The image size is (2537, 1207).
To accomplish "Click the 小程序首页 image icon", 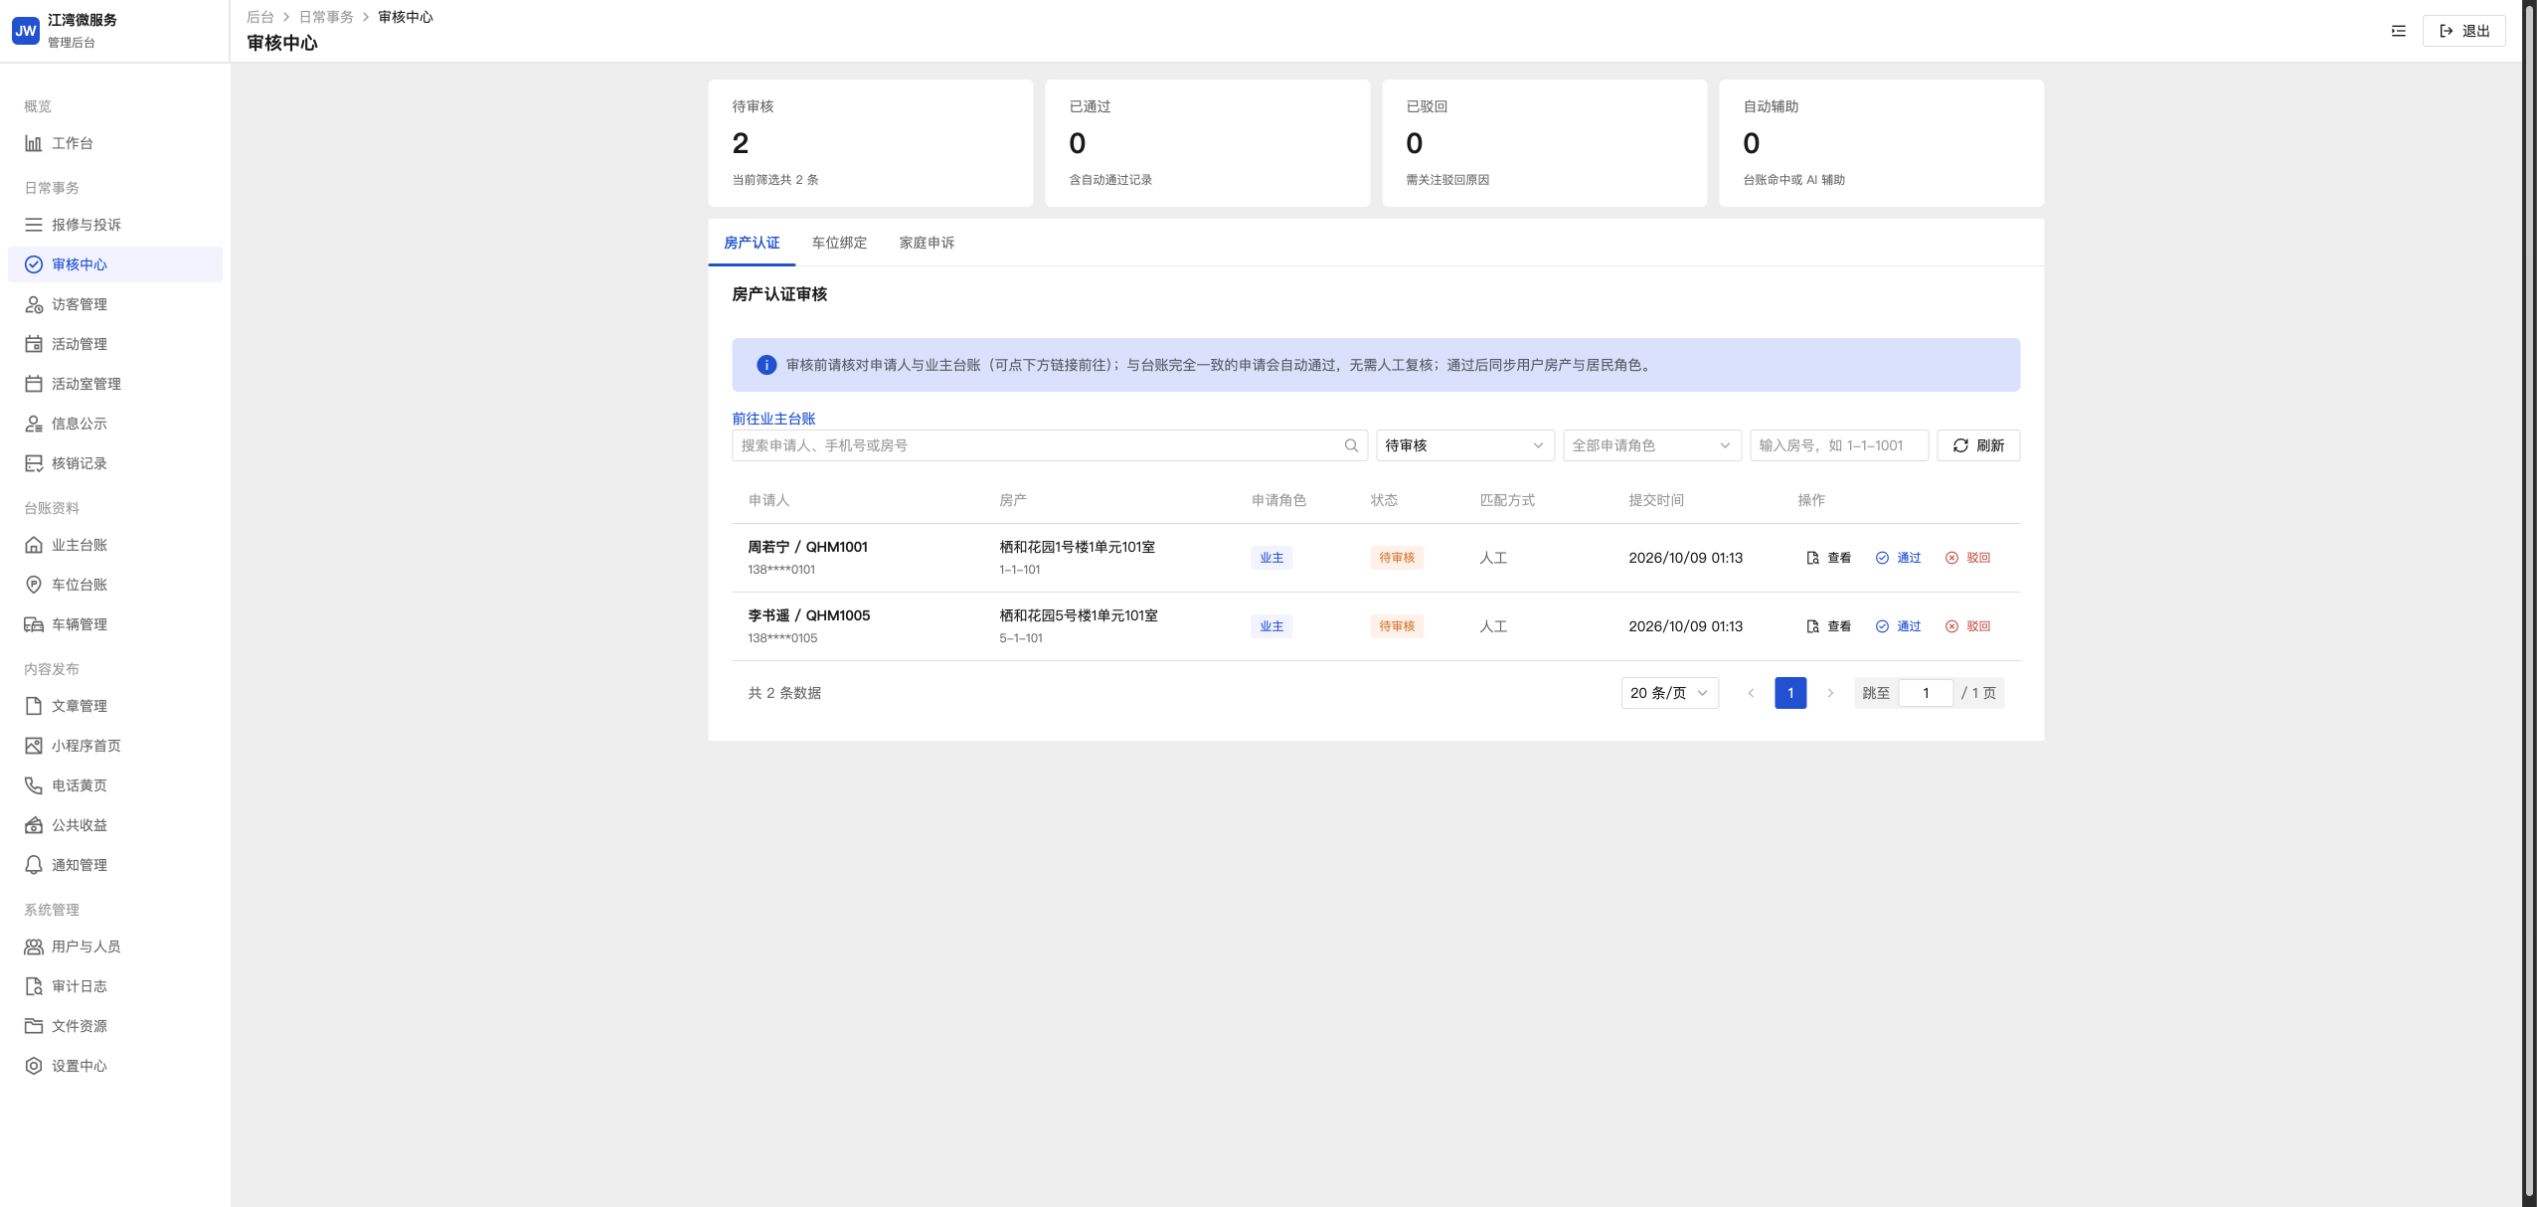I will click(33, 746).
